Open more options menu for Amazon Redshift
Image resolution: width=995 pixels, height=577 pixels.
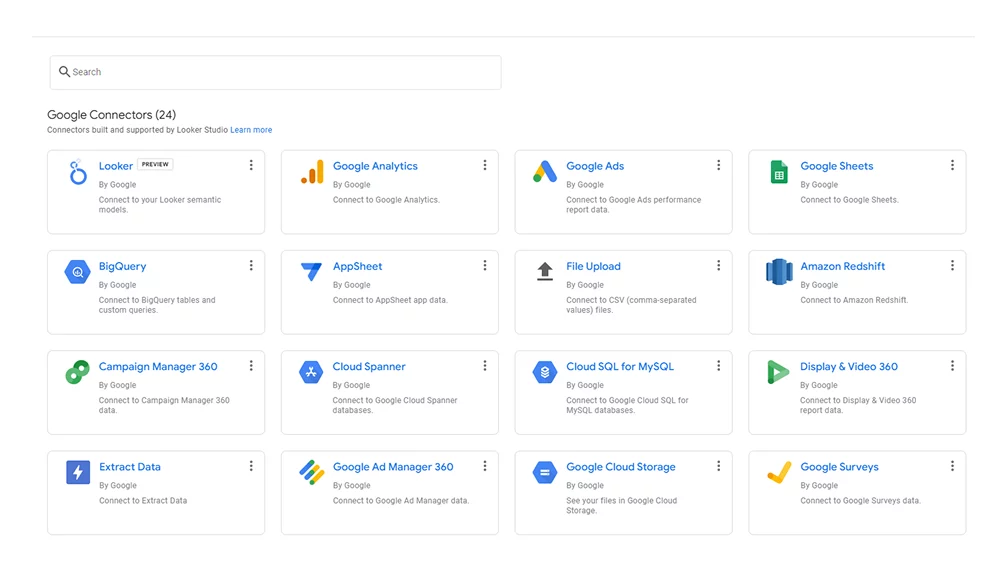(952, 265)
